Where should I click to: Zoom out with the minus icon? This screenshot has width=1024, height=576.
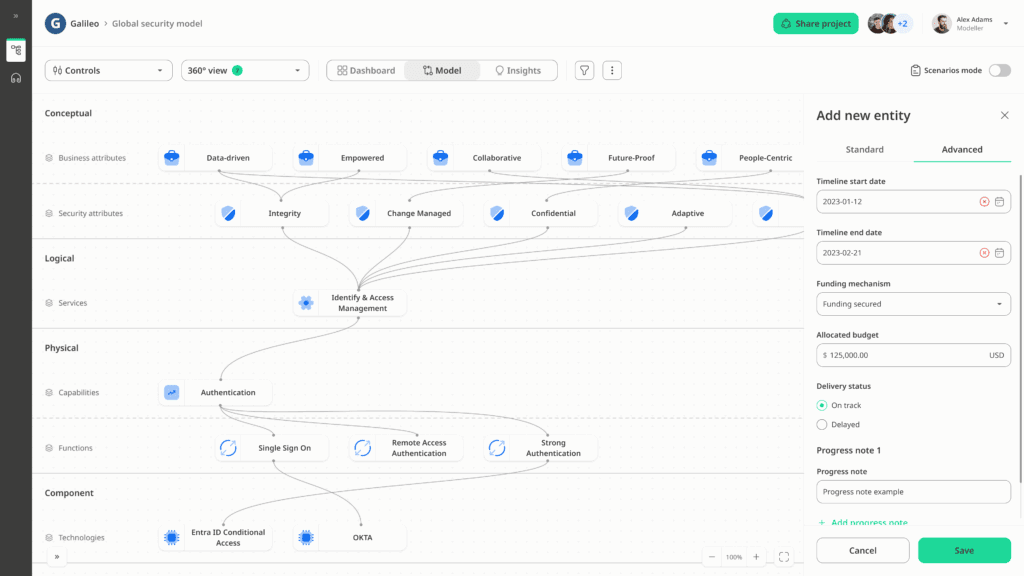point(712,557)
